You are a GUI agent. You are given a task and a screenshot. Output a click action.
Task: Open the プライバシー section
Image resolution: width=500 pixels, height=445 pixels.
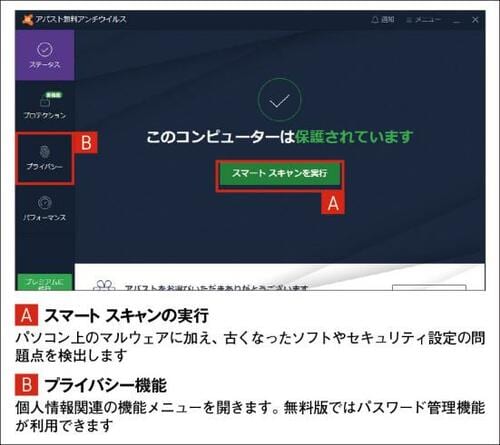pyautogui.click(x=45, y=158)
